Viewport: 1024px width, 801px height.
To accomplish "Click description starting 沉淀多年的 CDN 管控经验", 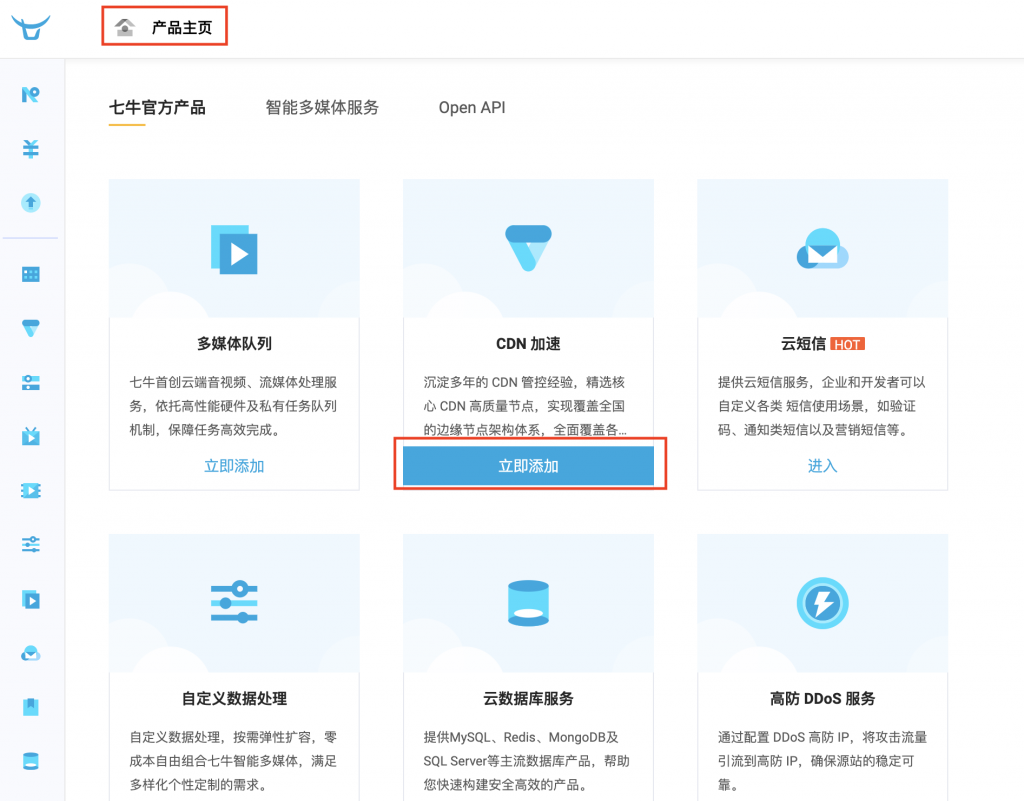I will (x=525, y=406).
